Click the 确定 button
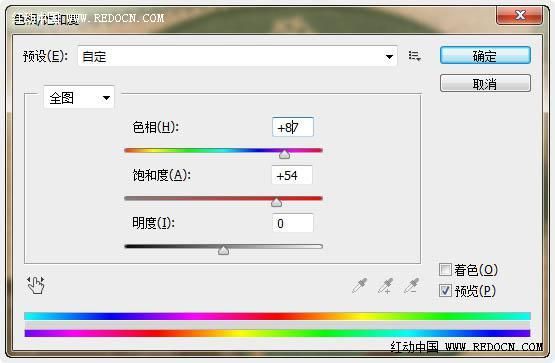The width and height of the screenshot is (555, 363). pos(485,56)
